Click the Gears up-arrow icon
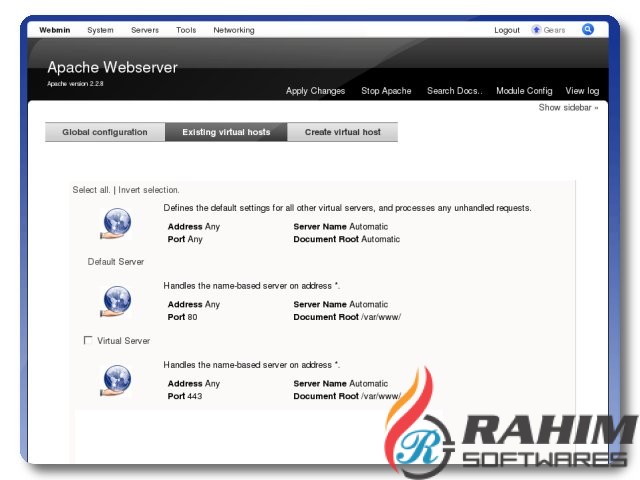 [536, 30]
